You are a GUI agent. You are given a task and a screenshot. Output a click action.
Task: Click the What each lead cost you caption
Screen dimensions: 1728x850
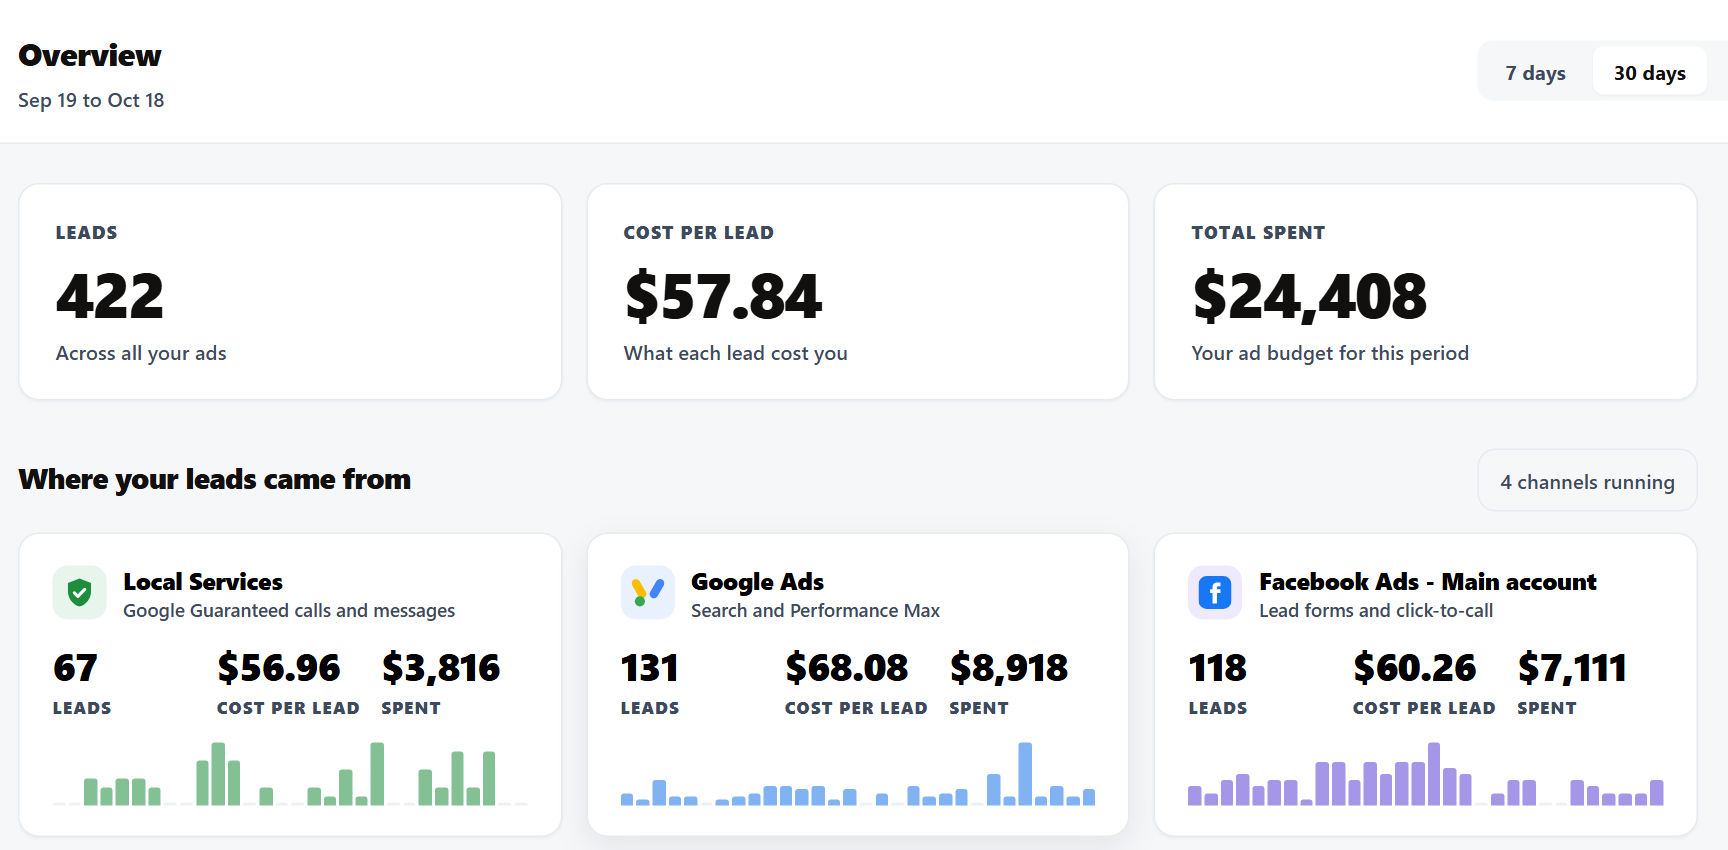click(736, 353)
